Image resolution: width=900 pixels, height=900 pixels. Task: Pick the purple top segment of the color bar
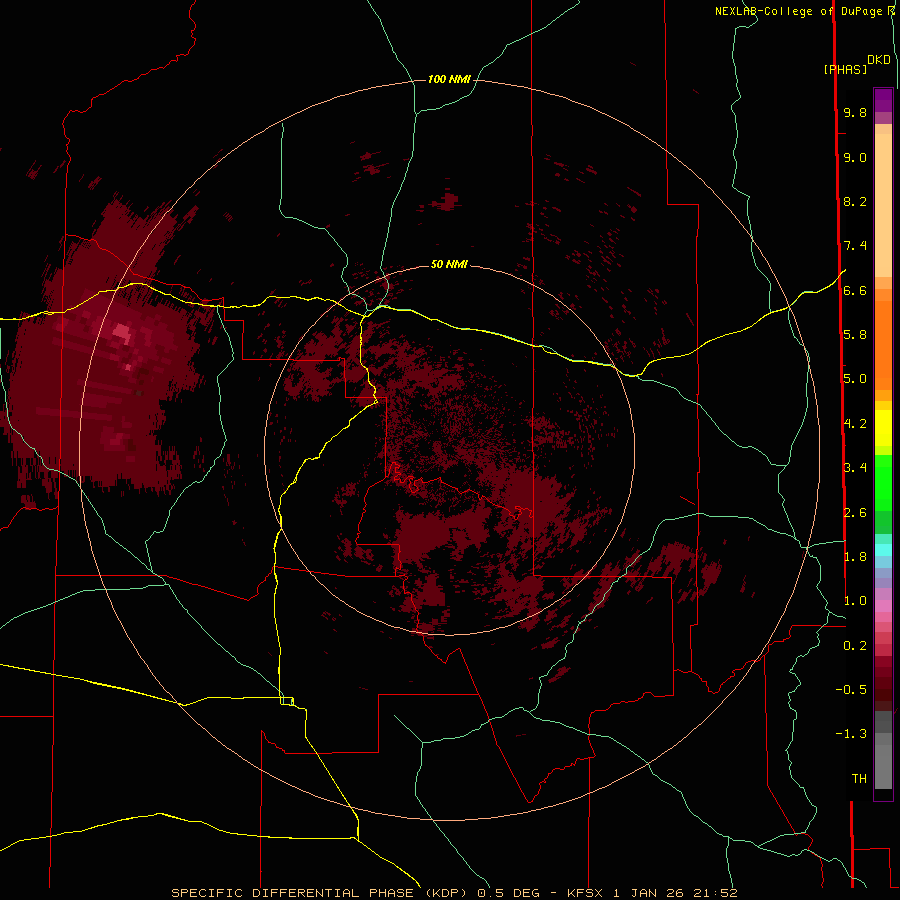pos(883,100)
